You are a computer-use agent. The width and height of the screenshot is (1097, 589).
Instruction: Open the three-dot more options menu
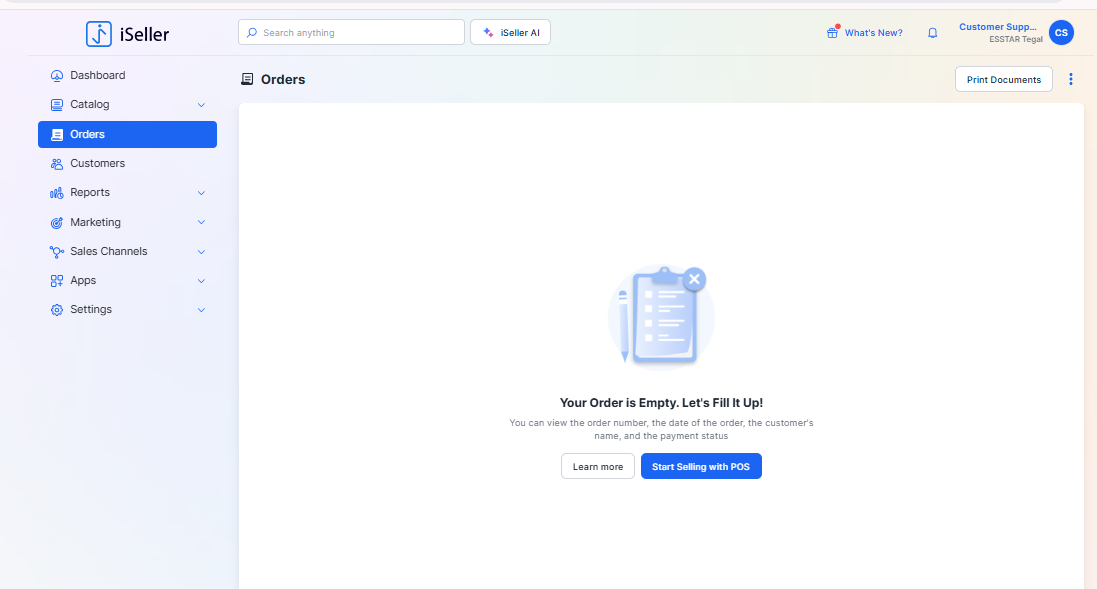pyautogui.click(x=1071, y=79)
